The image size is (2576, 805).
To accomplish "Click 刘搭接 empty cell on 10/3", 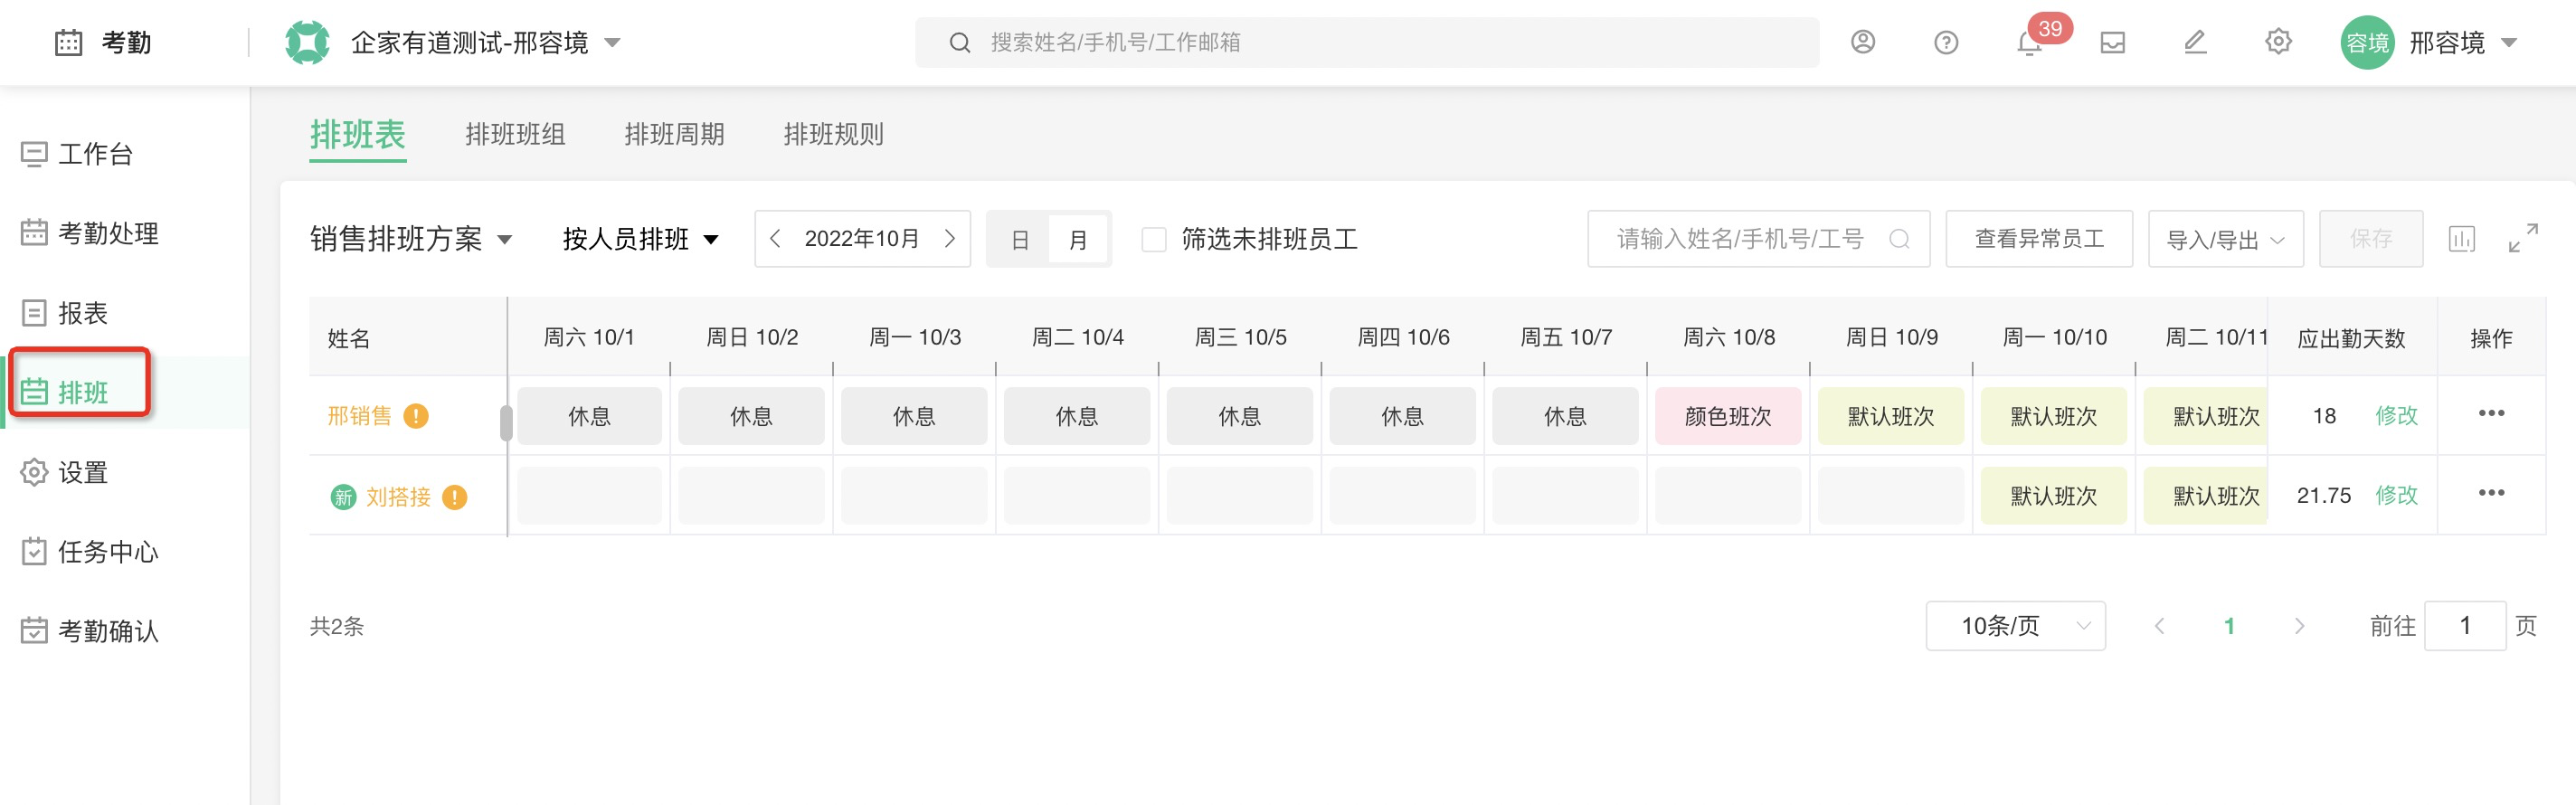I will pos(914,496).
